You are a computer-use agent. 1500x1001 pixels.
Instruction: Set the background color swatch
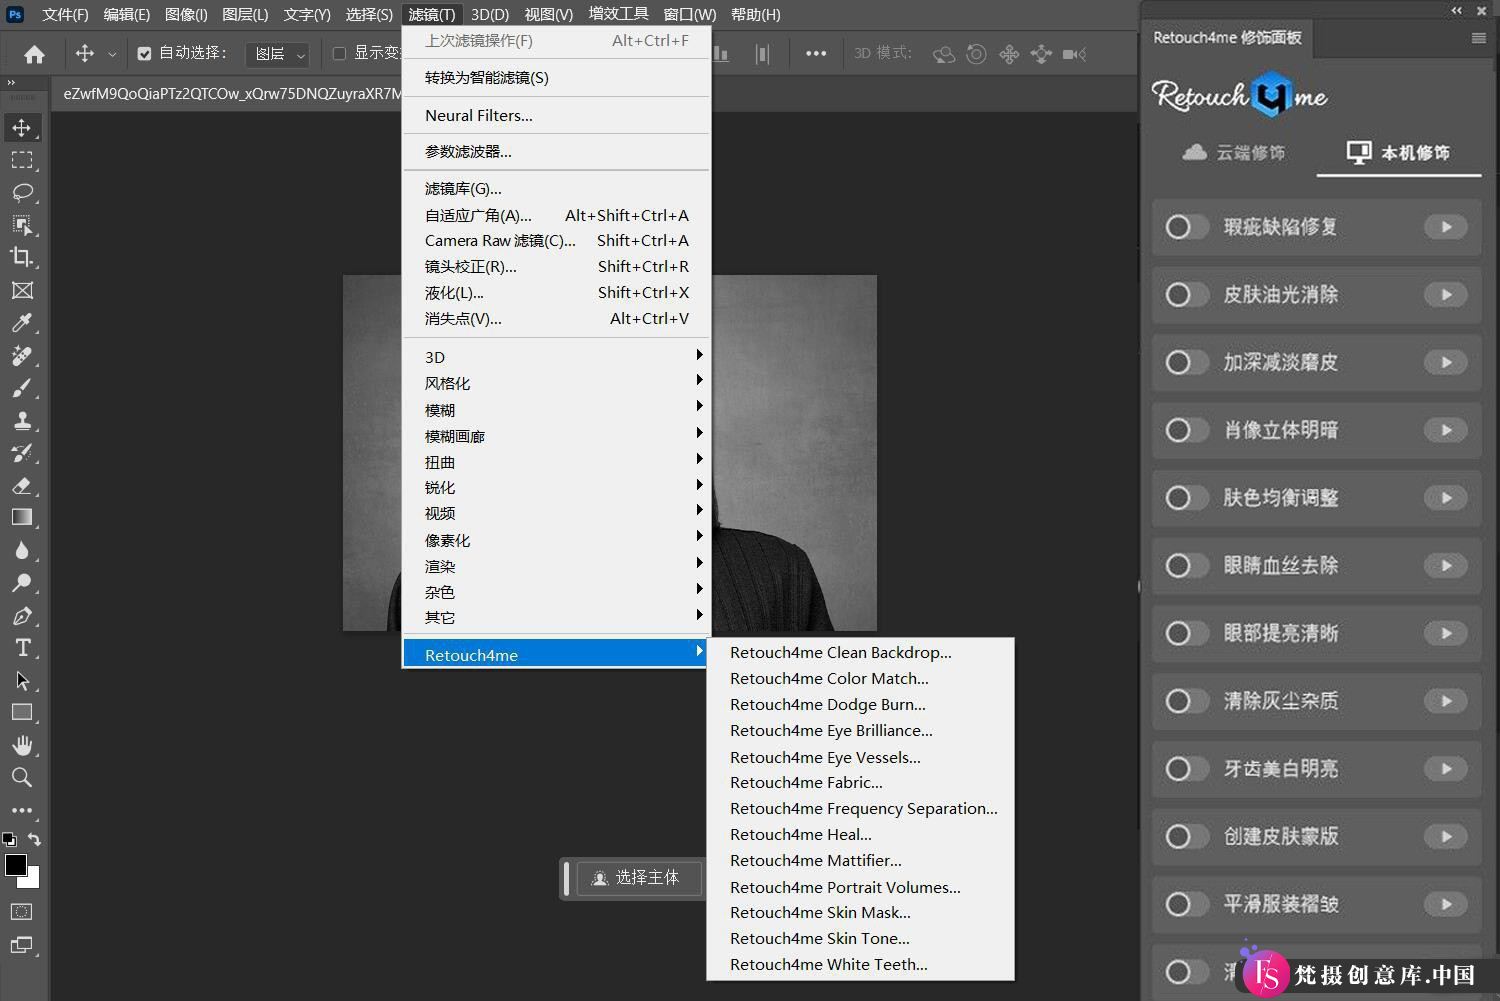coord(33,881)
